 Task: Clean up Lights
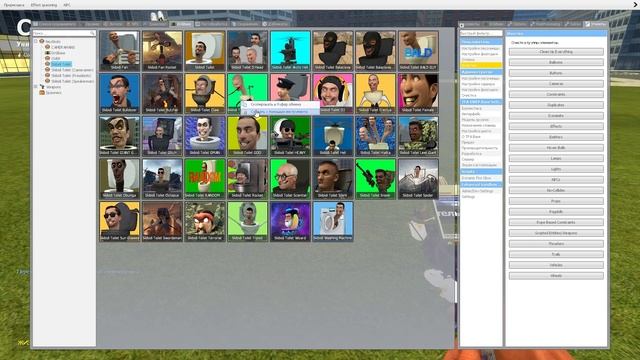[x=556, y=169]
